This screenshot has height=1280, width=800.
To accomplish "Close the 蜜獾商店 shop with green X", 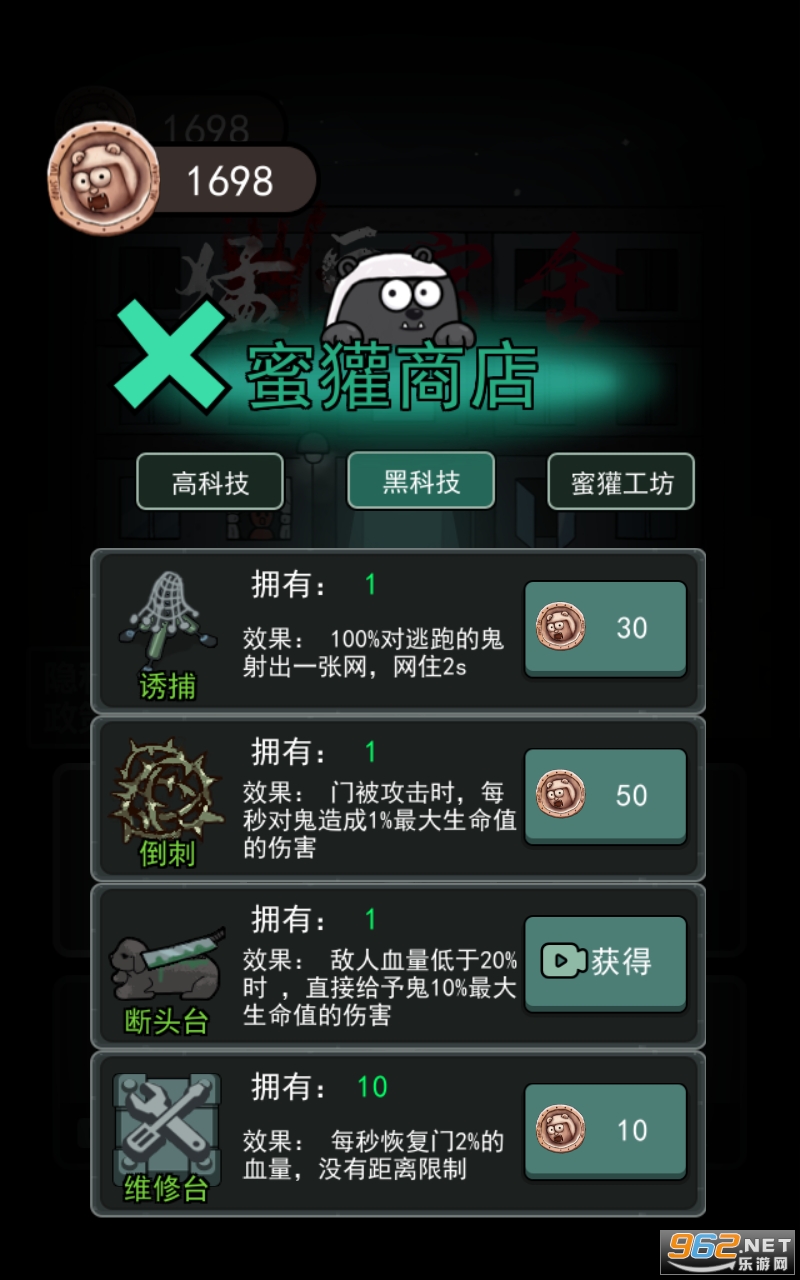I will (170, 357).
